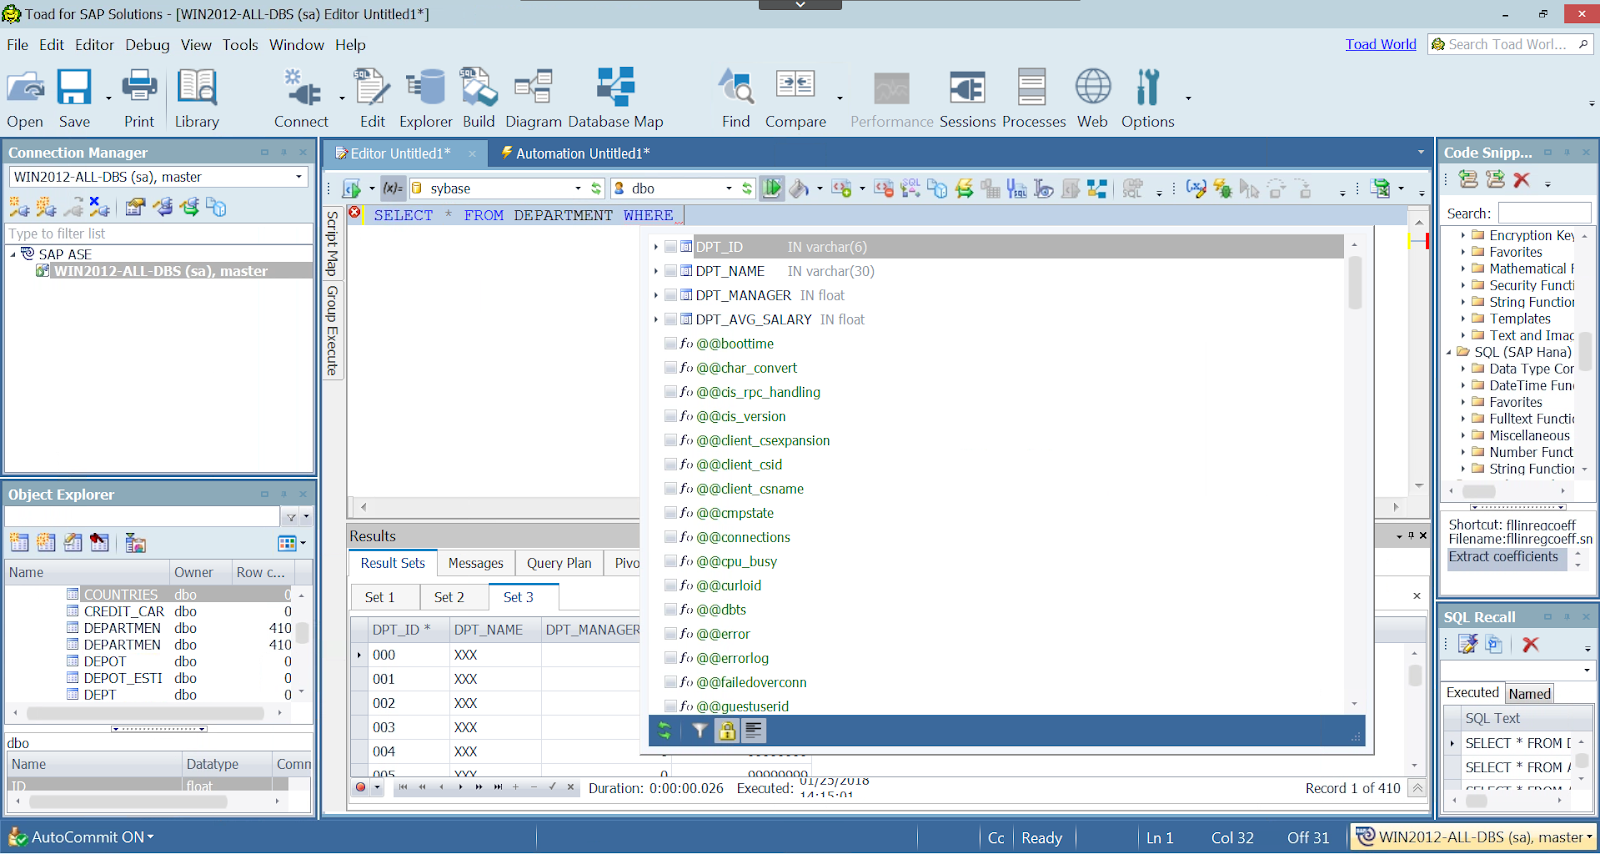The height and width of the screenshot is (854, 1600).
Task: Click the editor horizontal scrollbar
Action: coord(880,507)
